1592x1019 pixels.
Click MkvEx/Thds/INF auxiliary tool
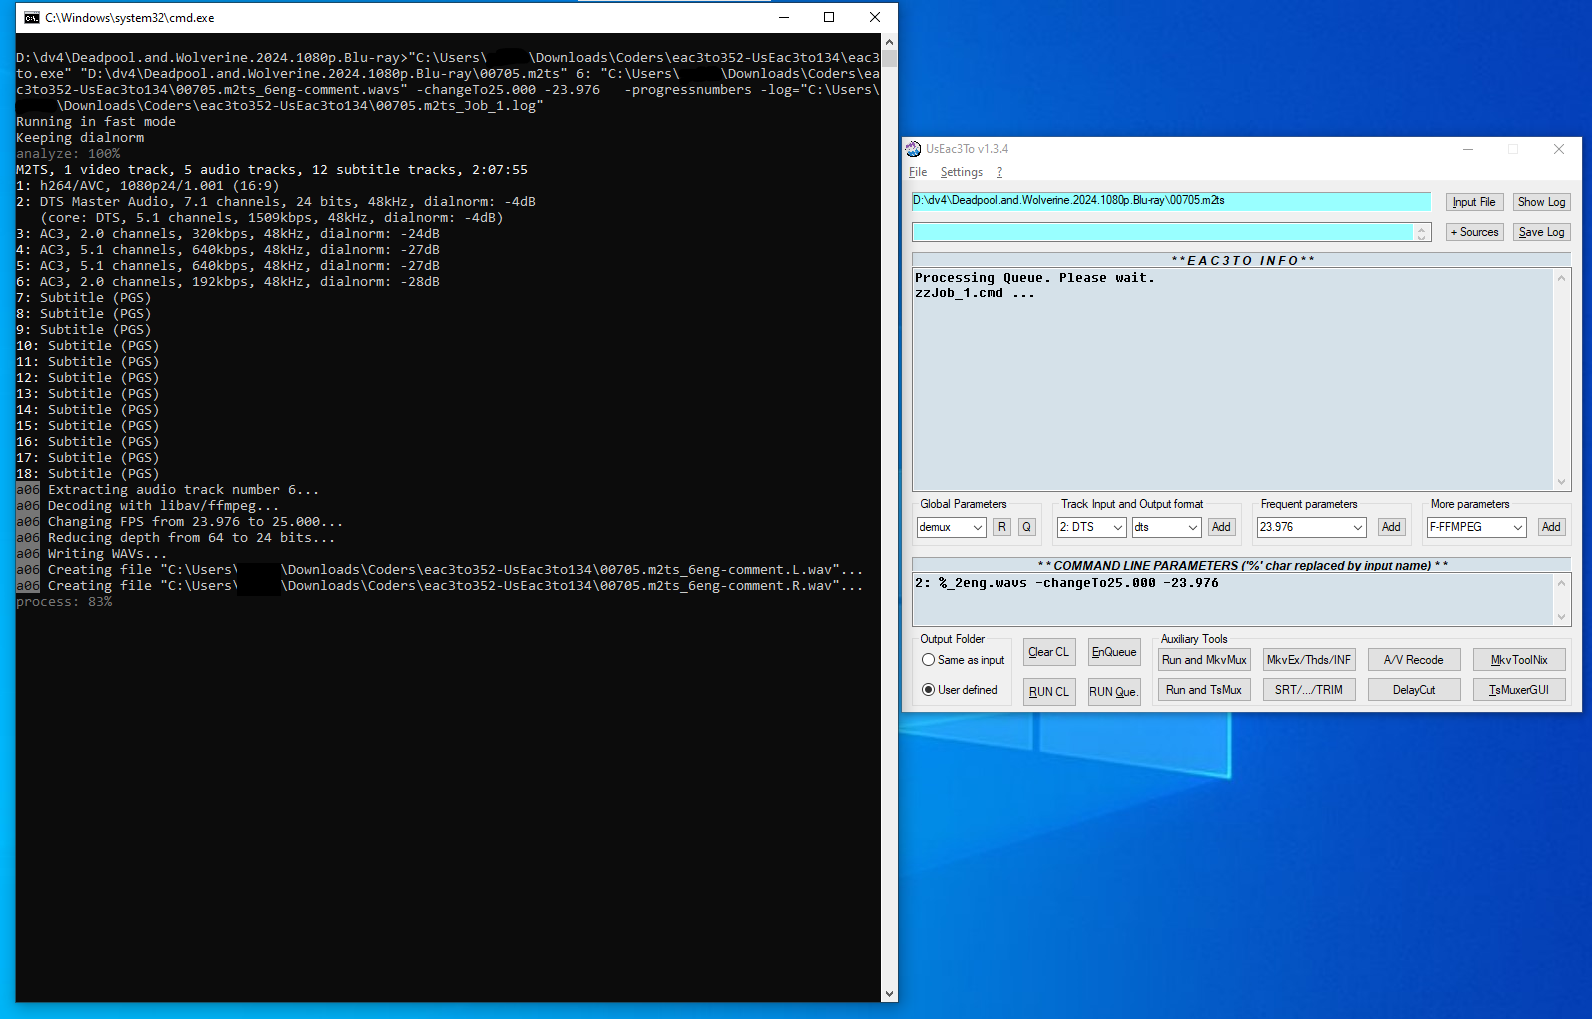coord(1309,660)
